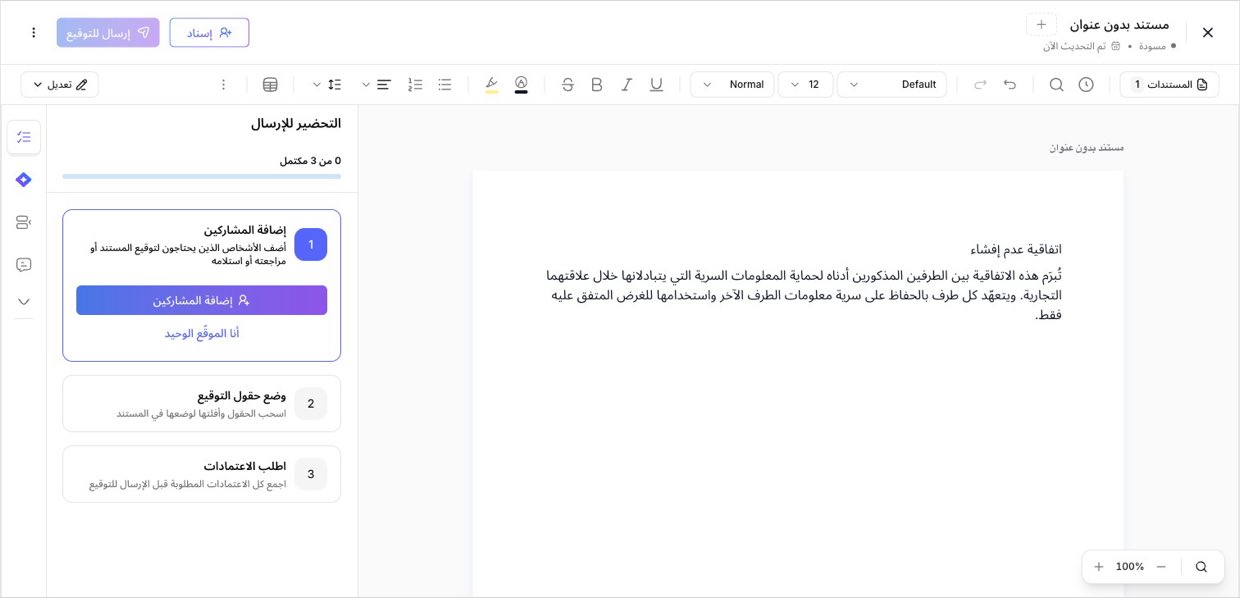
Task: Open the header three-dots menu
Action: [x=33, y=33]
